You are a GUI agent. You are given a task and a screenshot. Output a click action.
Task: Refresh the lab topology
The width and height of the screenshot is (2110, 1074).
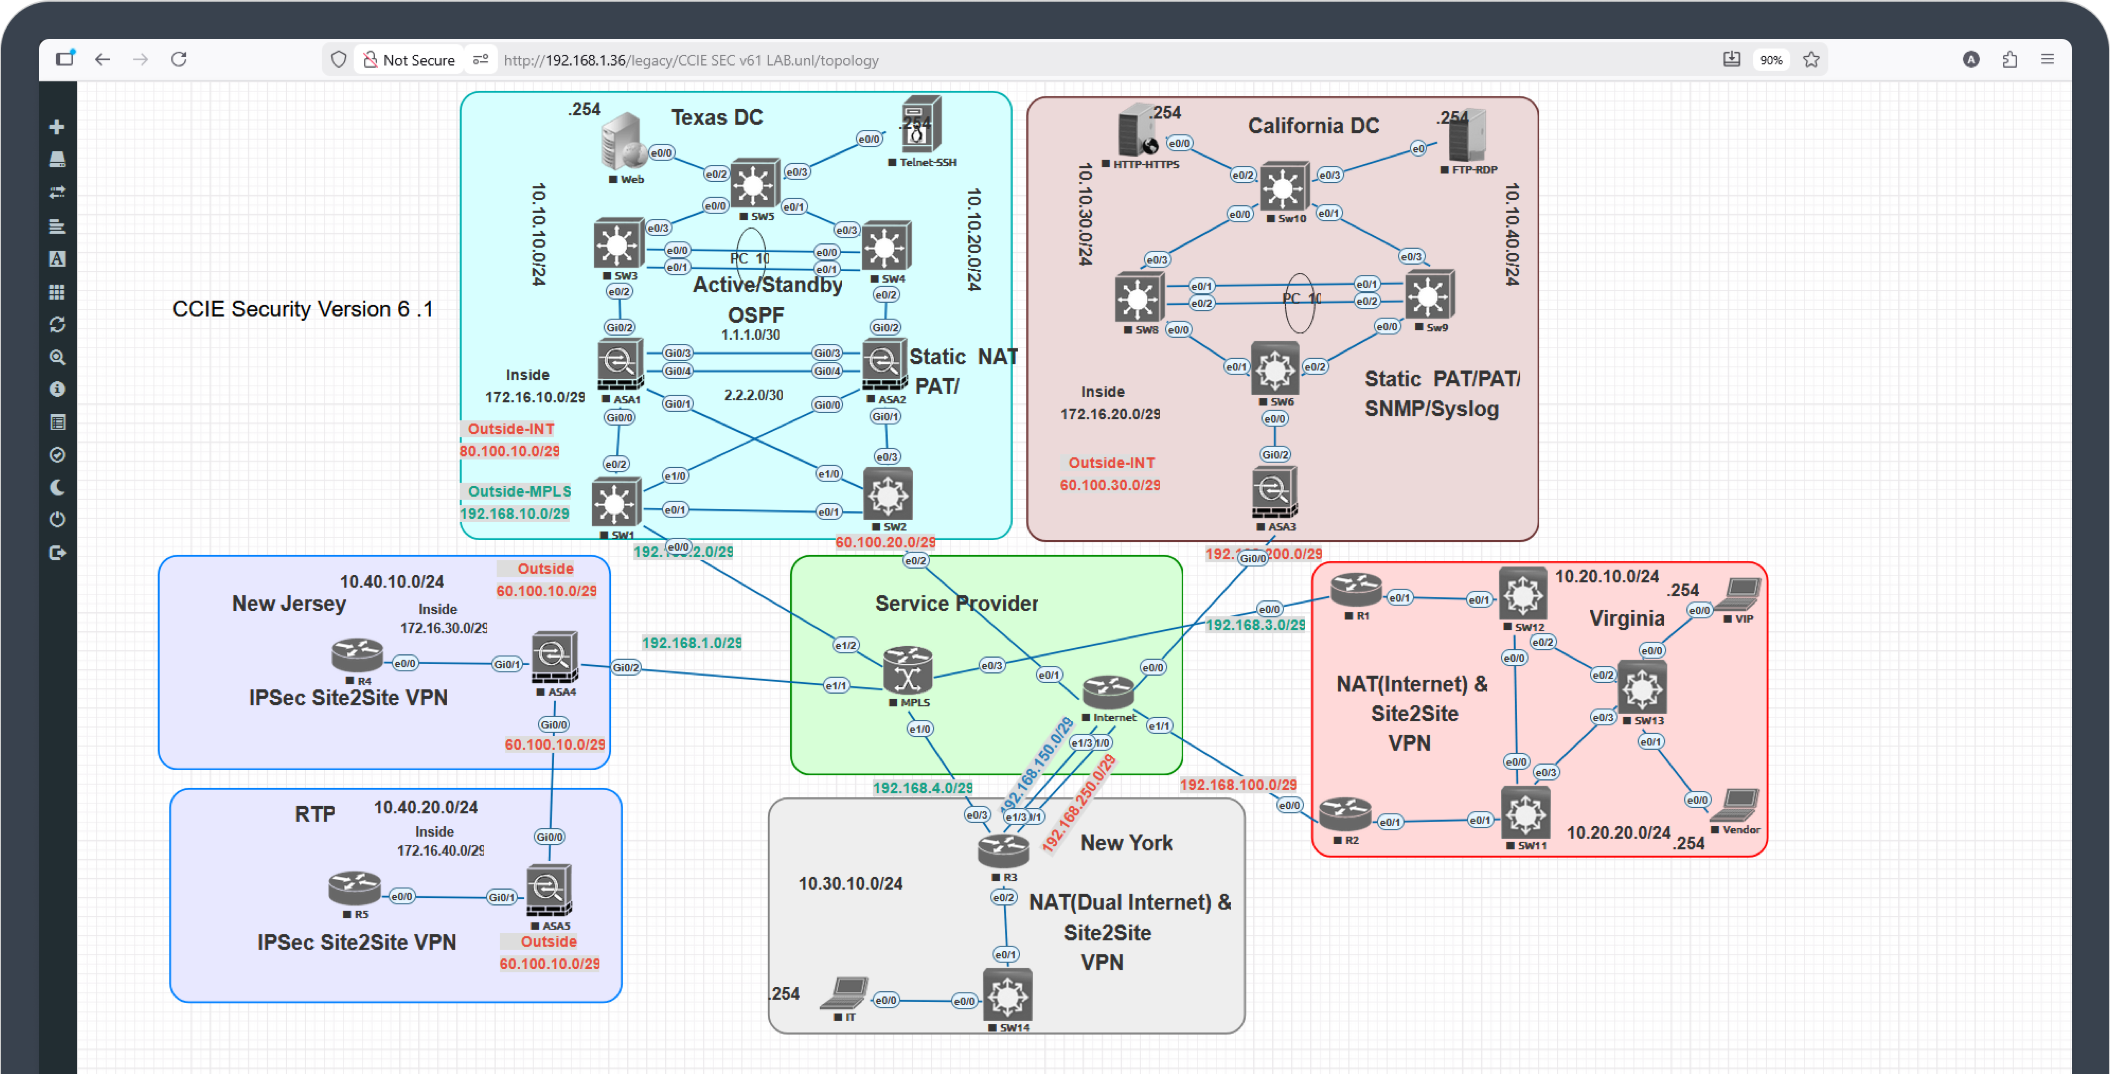pos(57,325)
